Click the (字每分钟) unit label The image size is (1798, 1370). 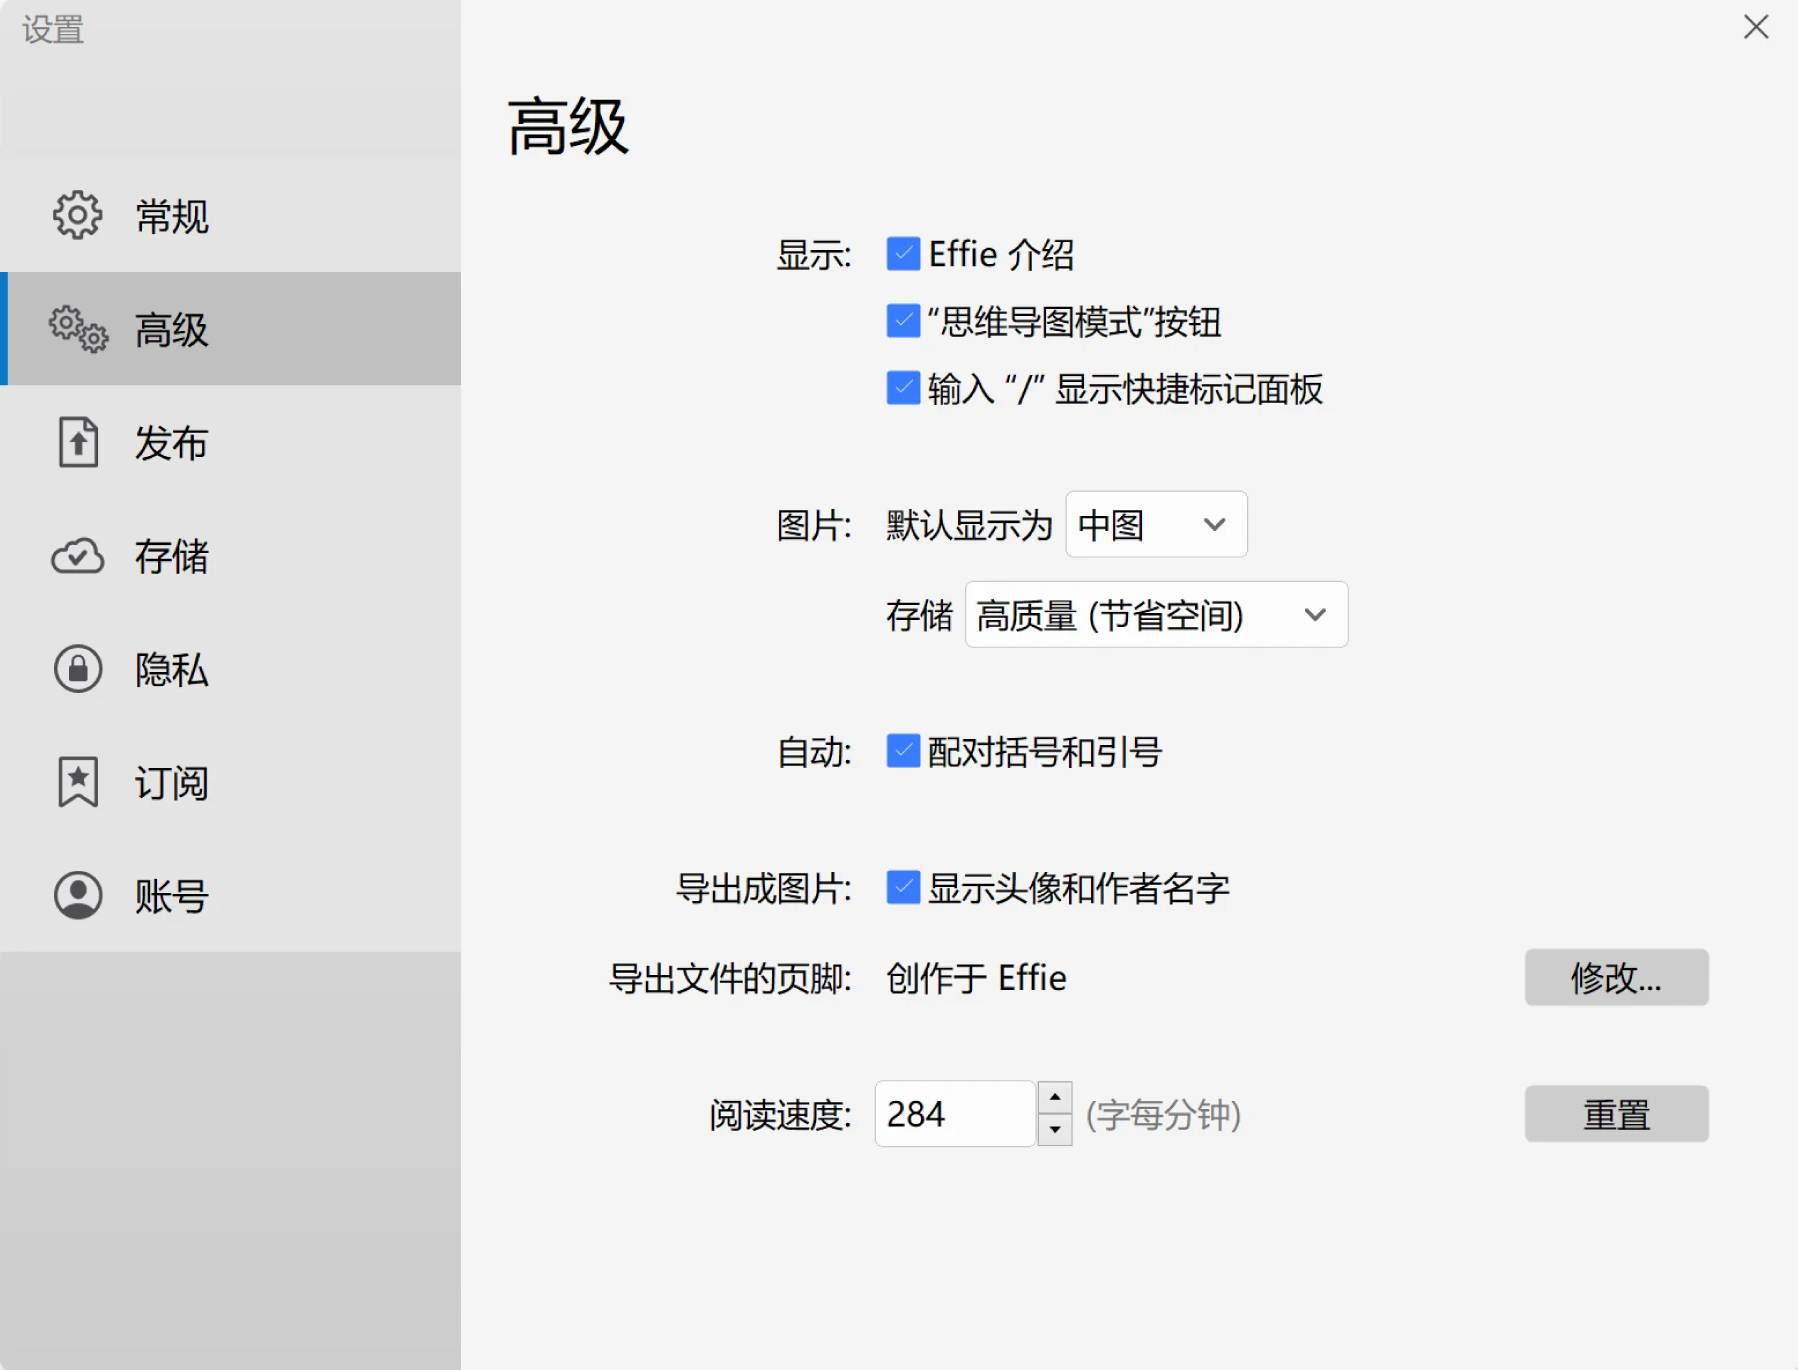coord(1163,1114)
